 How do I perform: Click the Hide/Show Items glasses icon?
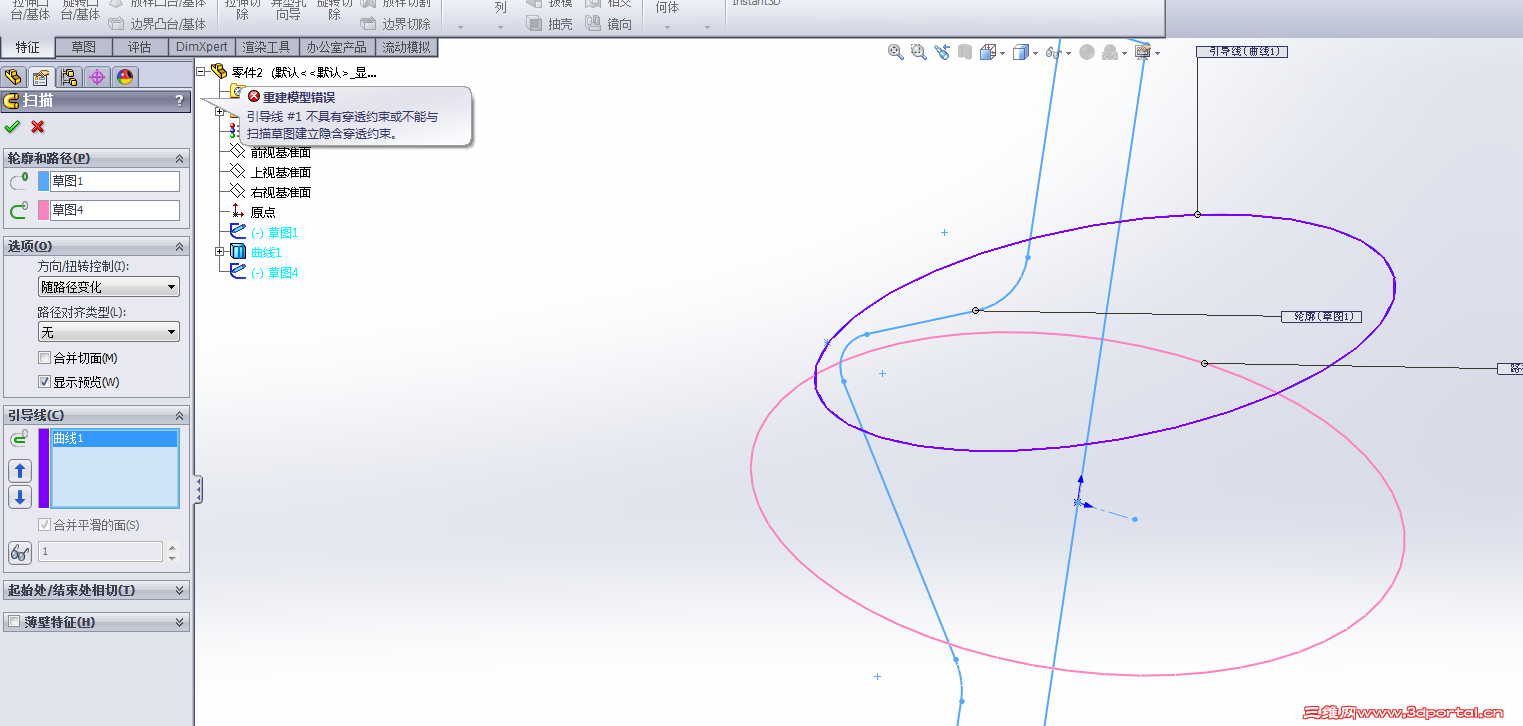click(x=1054, y=52)
